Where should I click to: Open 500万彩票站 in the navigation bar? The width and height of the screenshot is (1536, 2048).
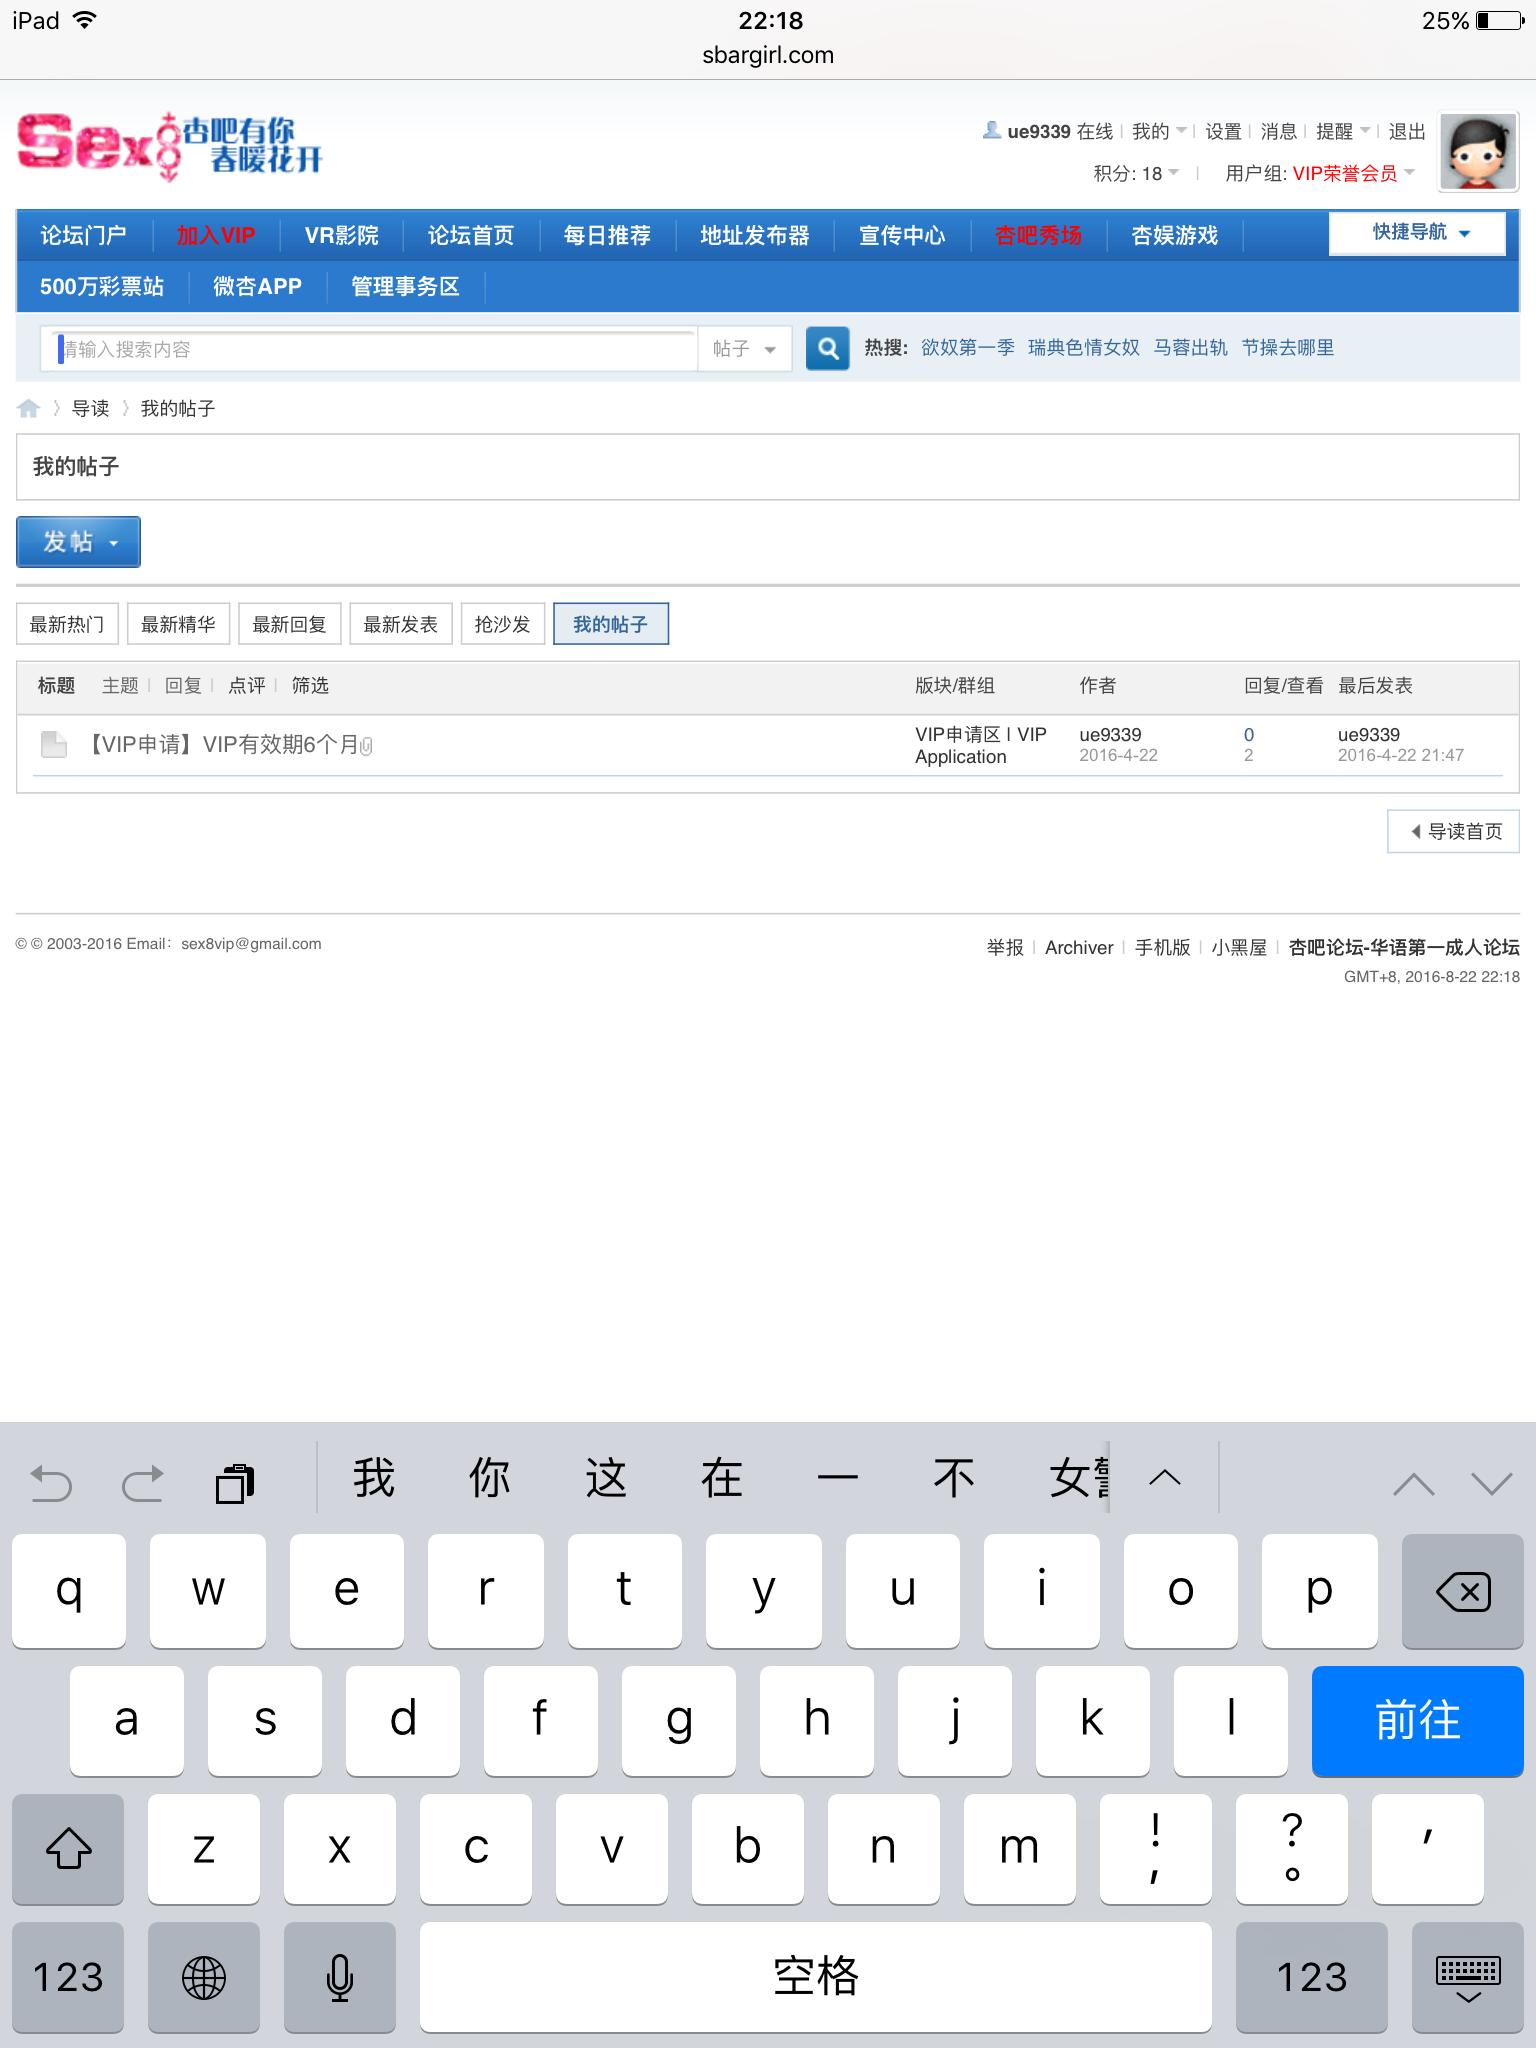[102, 287]
